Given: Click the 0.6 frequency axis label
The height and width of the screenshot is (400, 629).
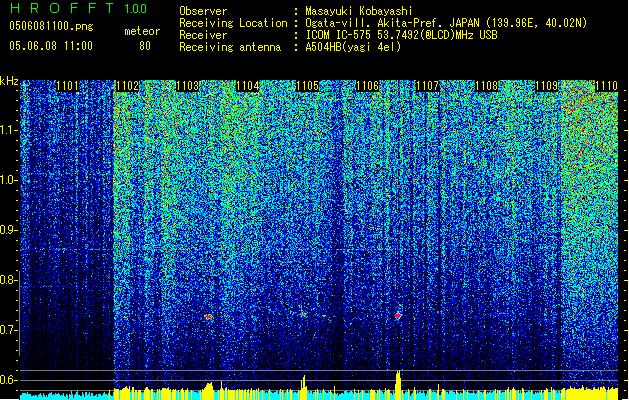Looking at the screenshot, I should click(x=8, y=380).
